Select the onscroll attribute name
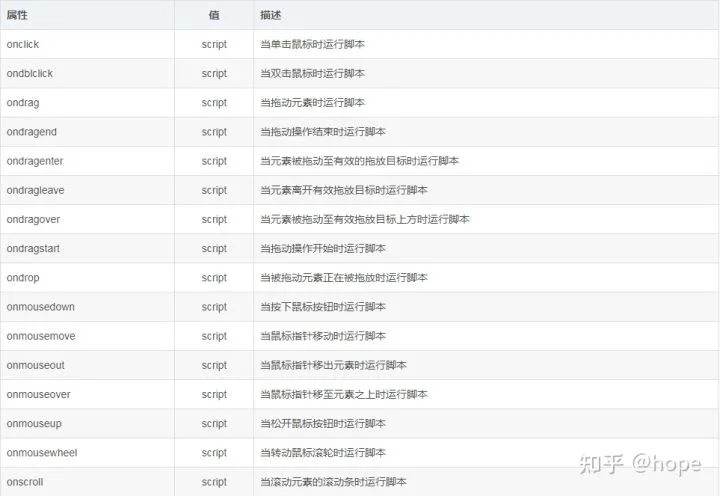 click(x=25, y=482)
